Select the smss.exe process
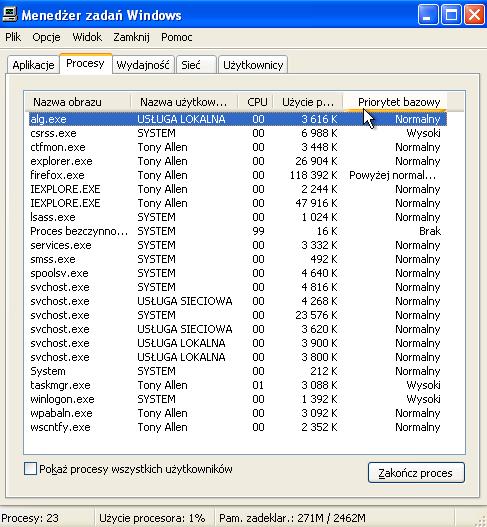The image size is (487, 527). pyautogui.click(x=238, y=259)
